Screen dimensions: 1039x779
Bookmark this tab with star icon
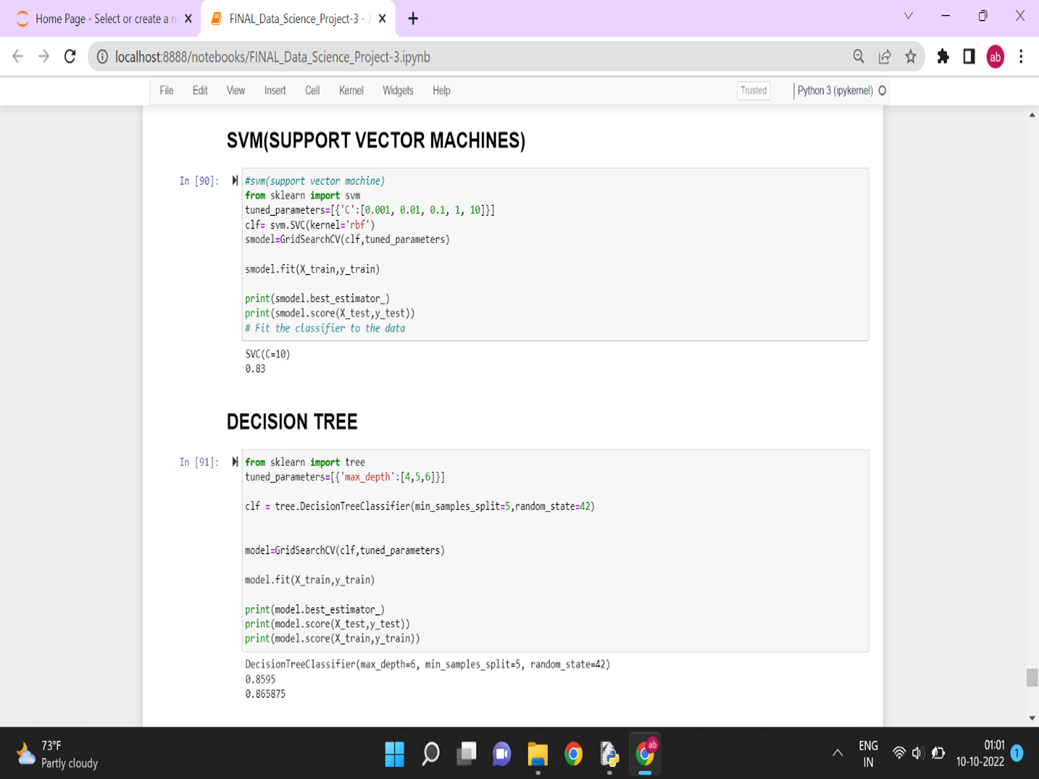coord(911,57)
